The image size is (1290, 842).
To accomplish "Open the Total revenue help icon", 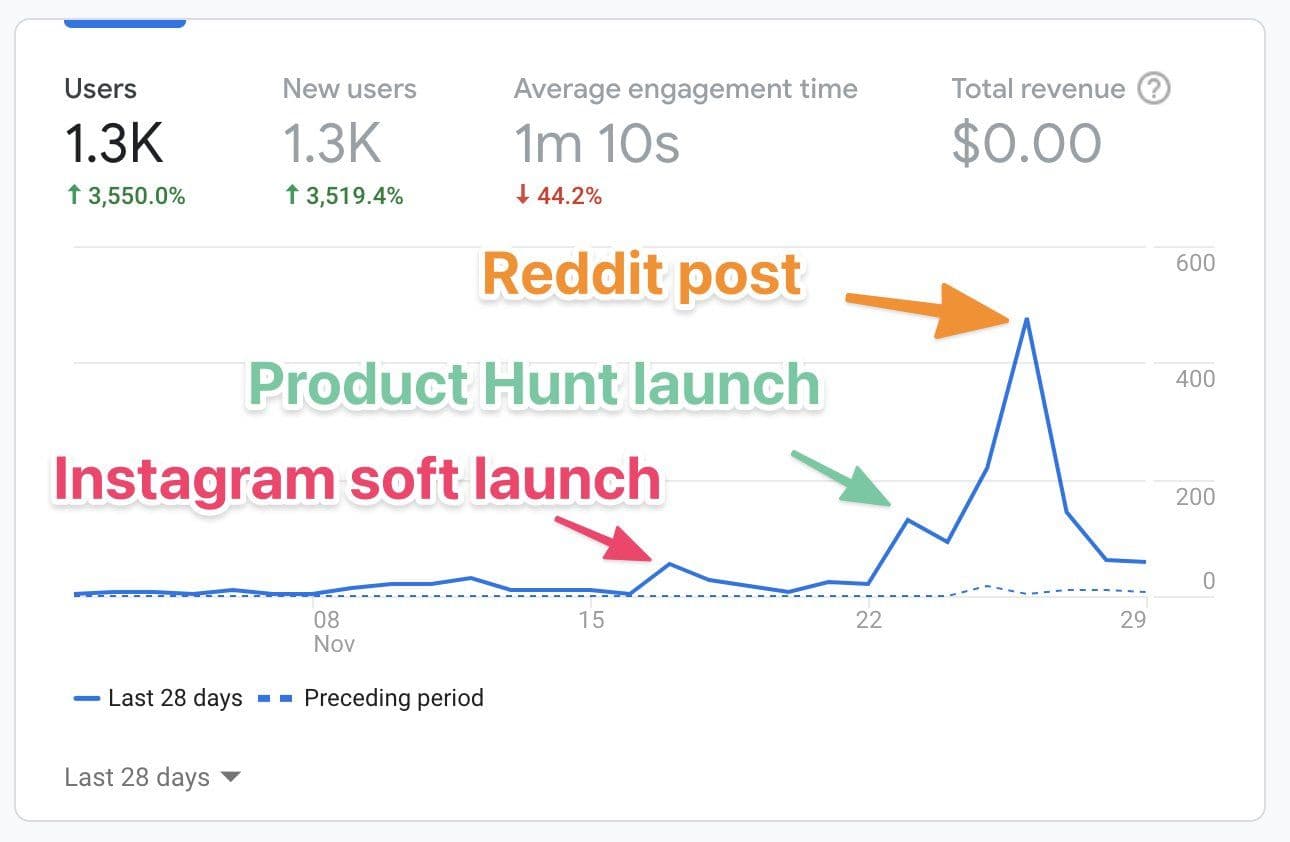I will [x=1154, y=89].
